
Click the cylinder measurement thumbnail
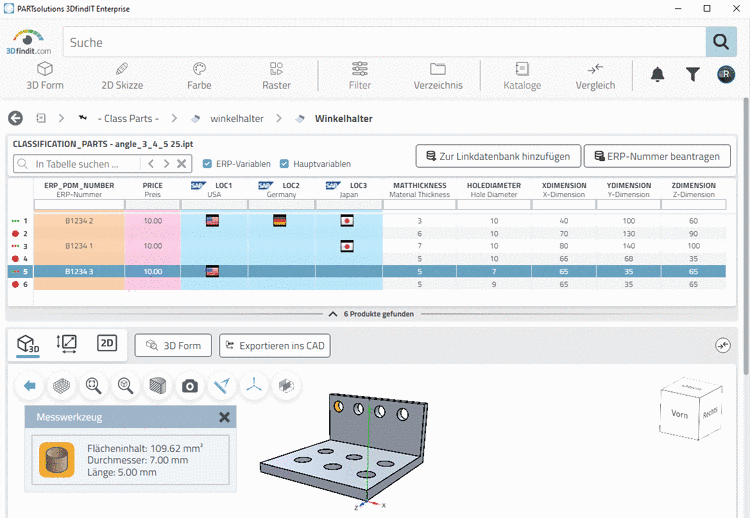click(56, 460)
